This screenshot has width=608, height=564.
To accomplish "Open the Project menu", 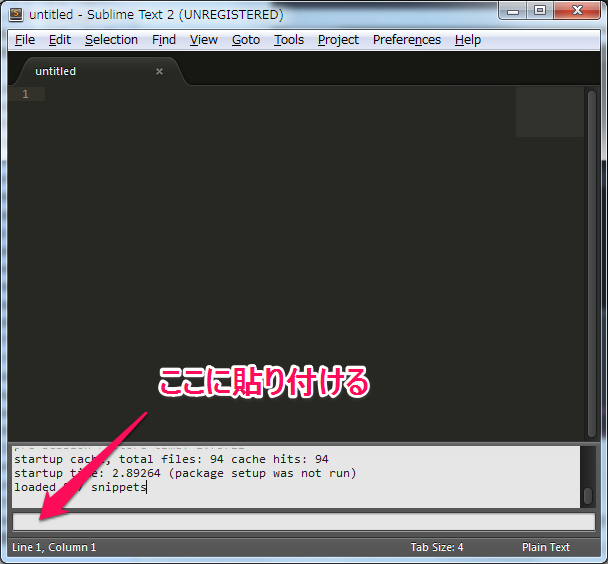I will [338, 40].
